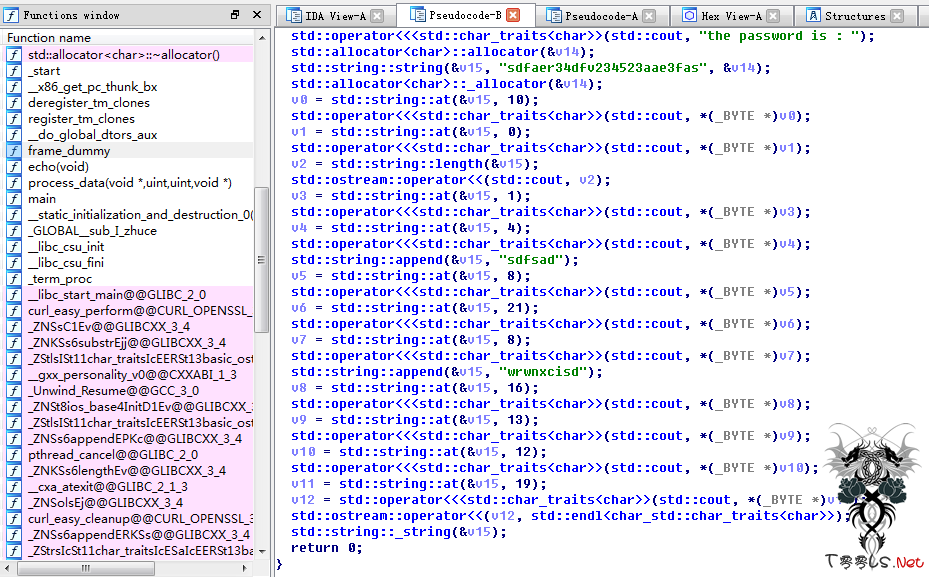Select the main function
929x577 pixels.
pyautogui.click(x=129, y=198)
